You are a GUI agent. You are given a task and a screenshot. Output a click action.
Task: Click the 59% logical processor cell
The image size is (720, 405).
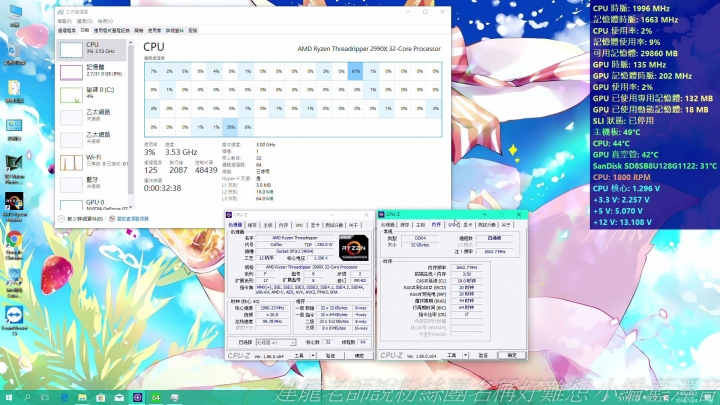coord(231,127)
